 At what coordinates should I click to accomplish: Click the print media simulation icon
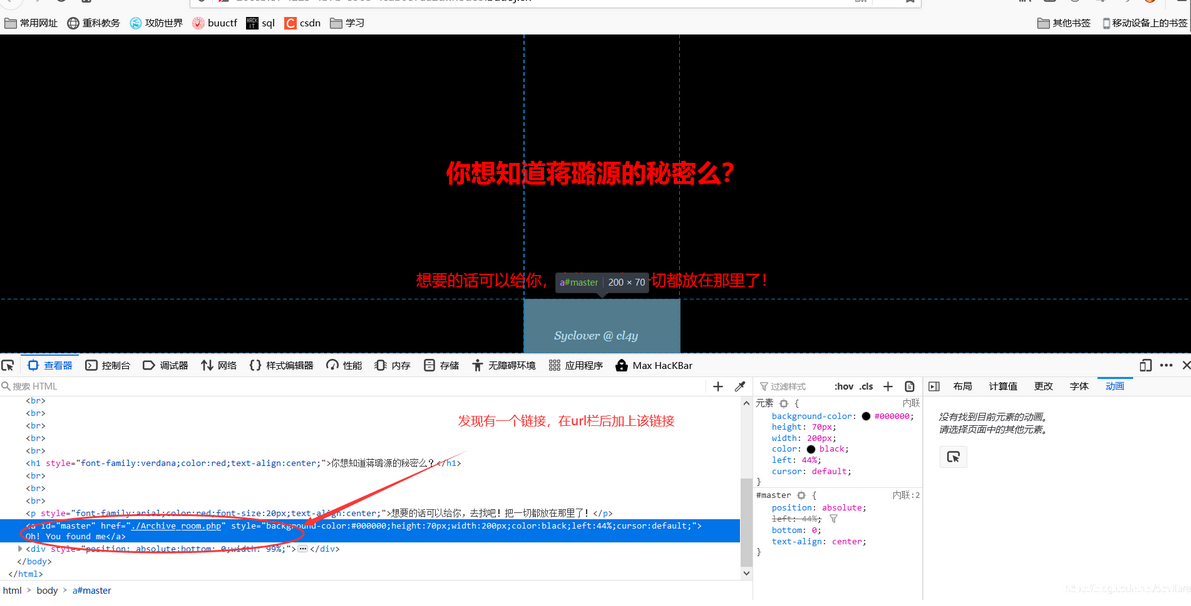[x=910, y=386]
